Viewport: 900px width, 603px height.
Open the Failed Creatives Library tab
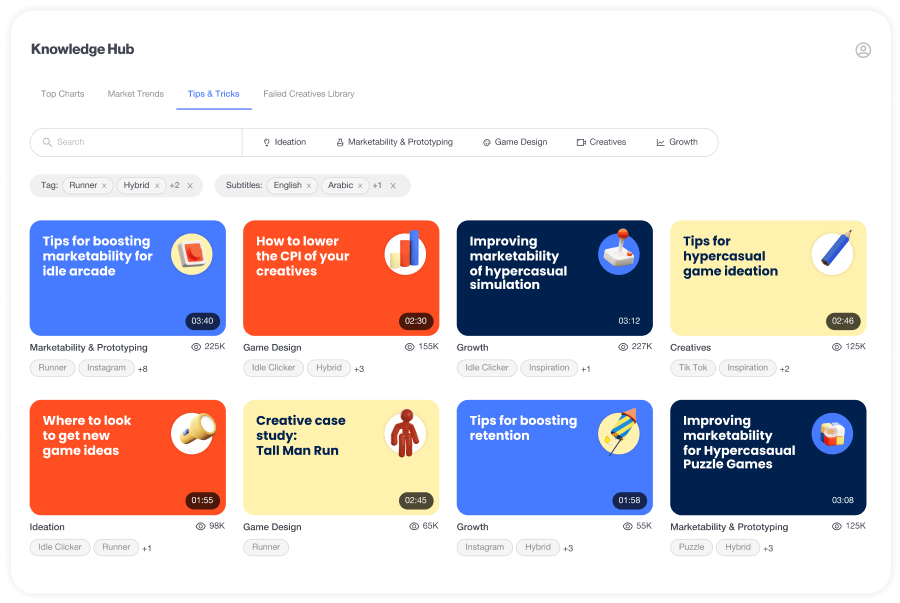tap(309, 94)
